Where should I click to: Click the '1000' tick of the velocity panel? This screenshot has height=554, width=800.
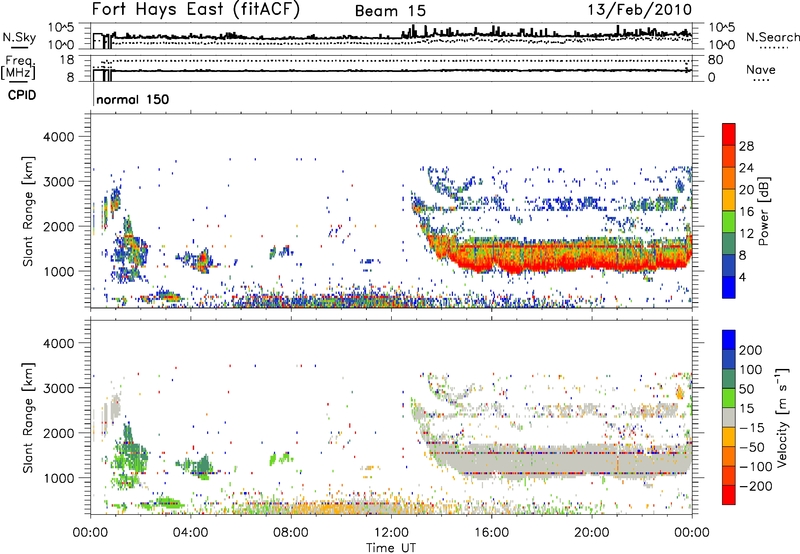coord(58,478)
